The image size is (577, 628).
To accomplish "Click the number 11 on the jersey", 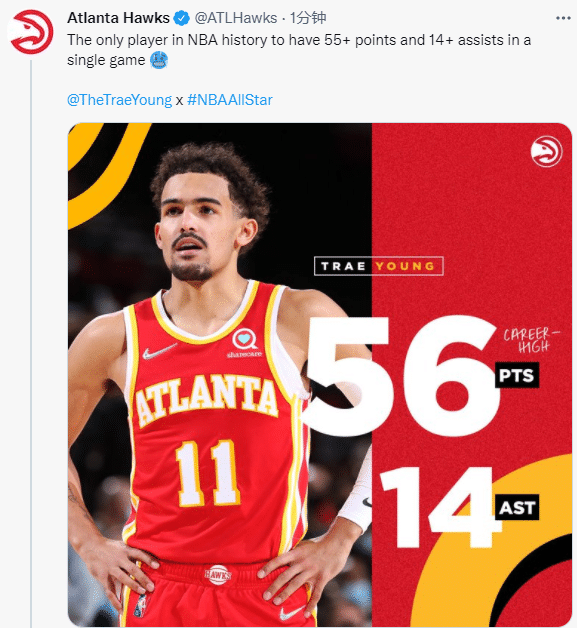I will pyautogui.click(x=207, y=473).
